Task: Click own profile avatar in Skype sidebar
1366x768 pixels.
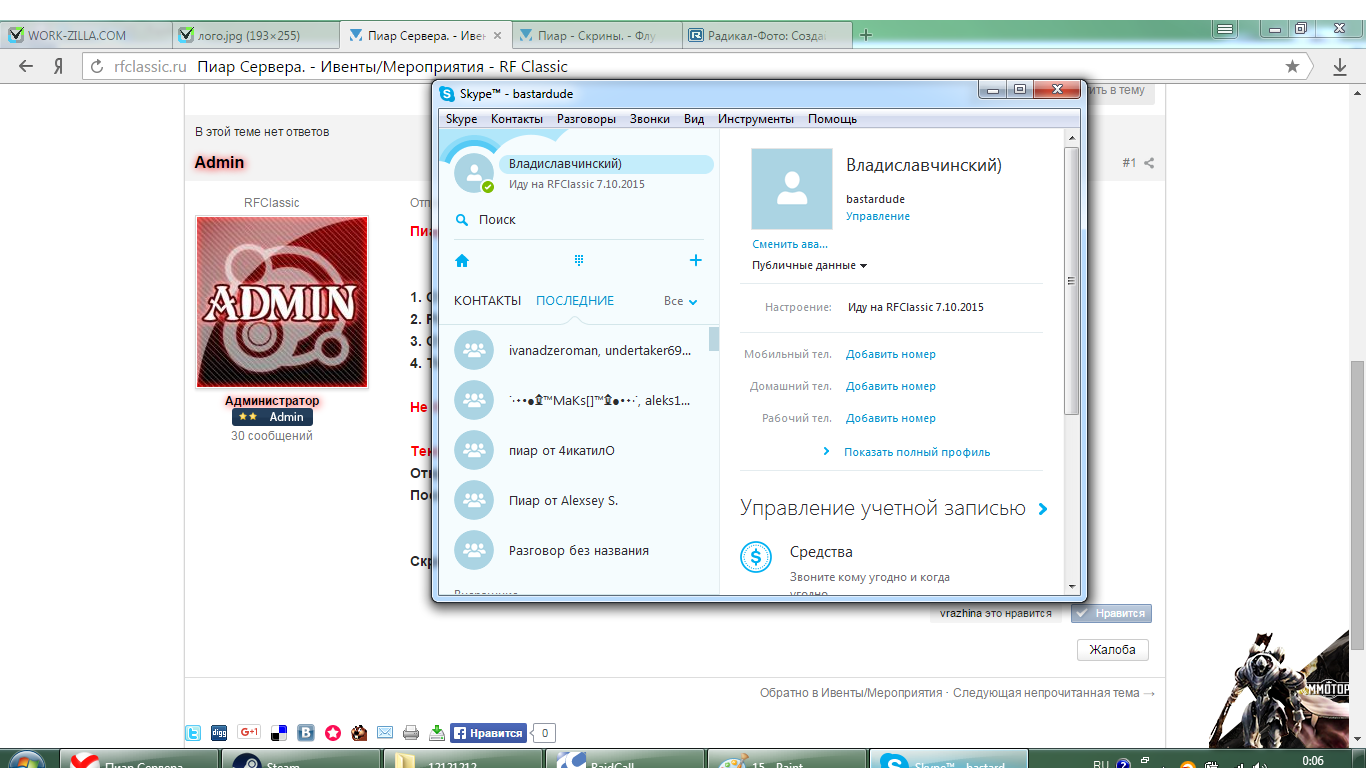Action: 474,172
